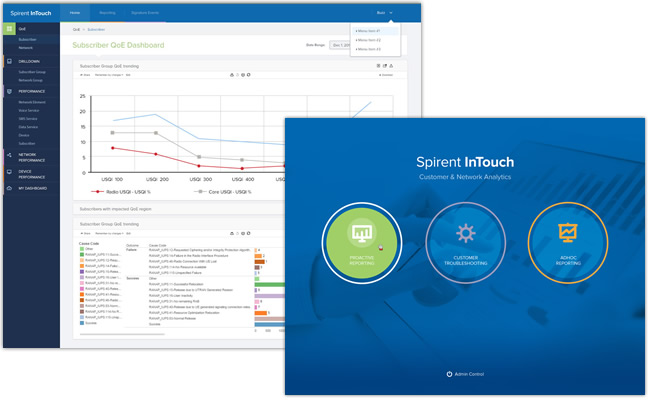Choose Menu Item #1 from the dropdown
This screenshot has width=650, height=400.
tap(375, 31)
